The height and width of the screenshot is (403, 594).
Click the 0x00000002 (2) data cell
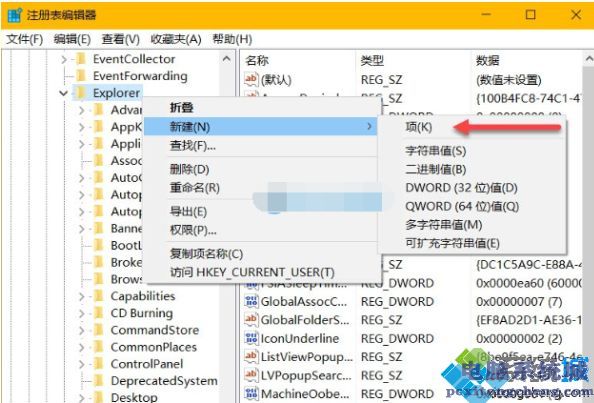[519, 338]
